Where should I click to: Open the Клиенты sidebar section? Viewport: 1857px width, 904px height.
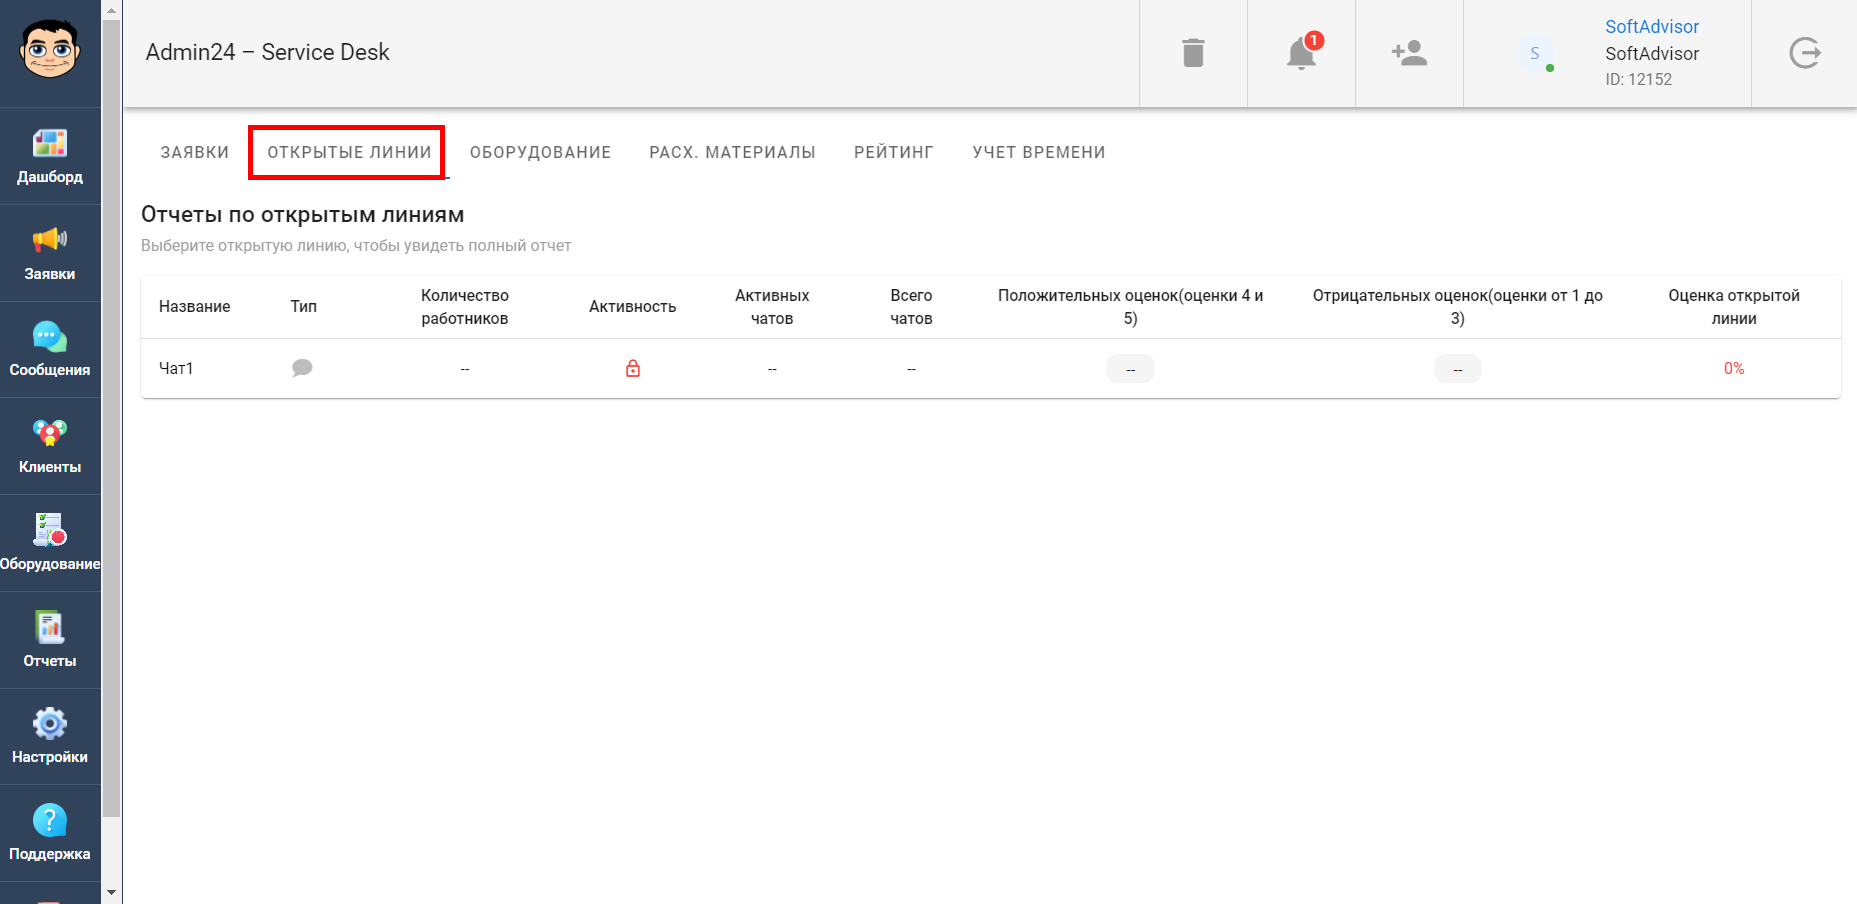tap(50, 446)
